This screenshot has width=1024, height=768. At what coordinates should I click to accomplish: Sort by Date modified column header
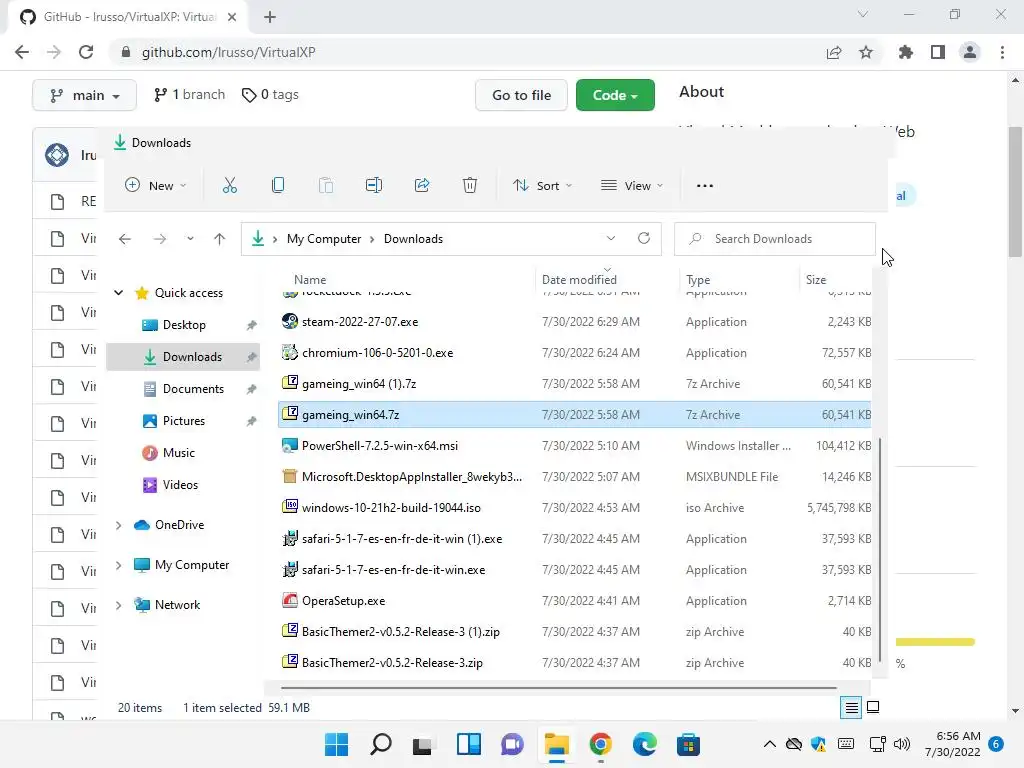coord(579,280)
